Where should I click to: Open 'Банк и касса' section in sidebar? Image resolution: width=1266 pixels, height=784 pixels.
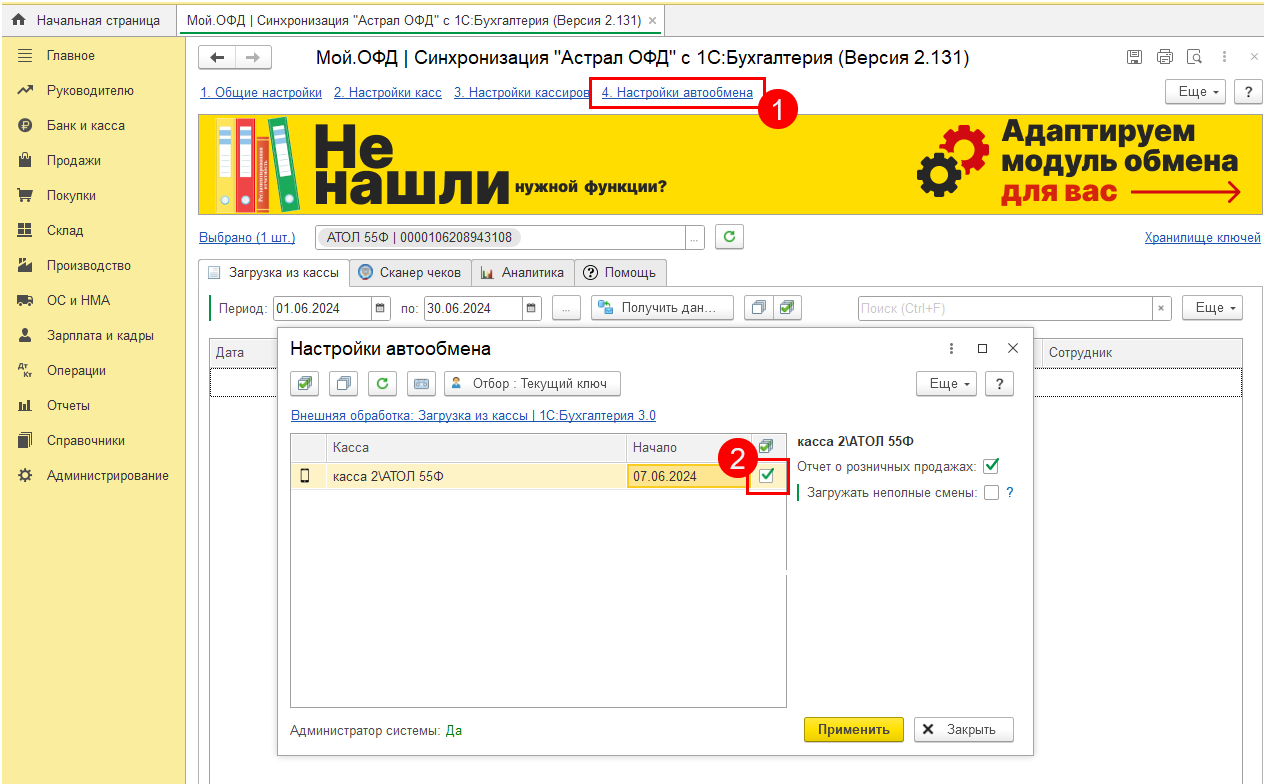pos(85,126)
